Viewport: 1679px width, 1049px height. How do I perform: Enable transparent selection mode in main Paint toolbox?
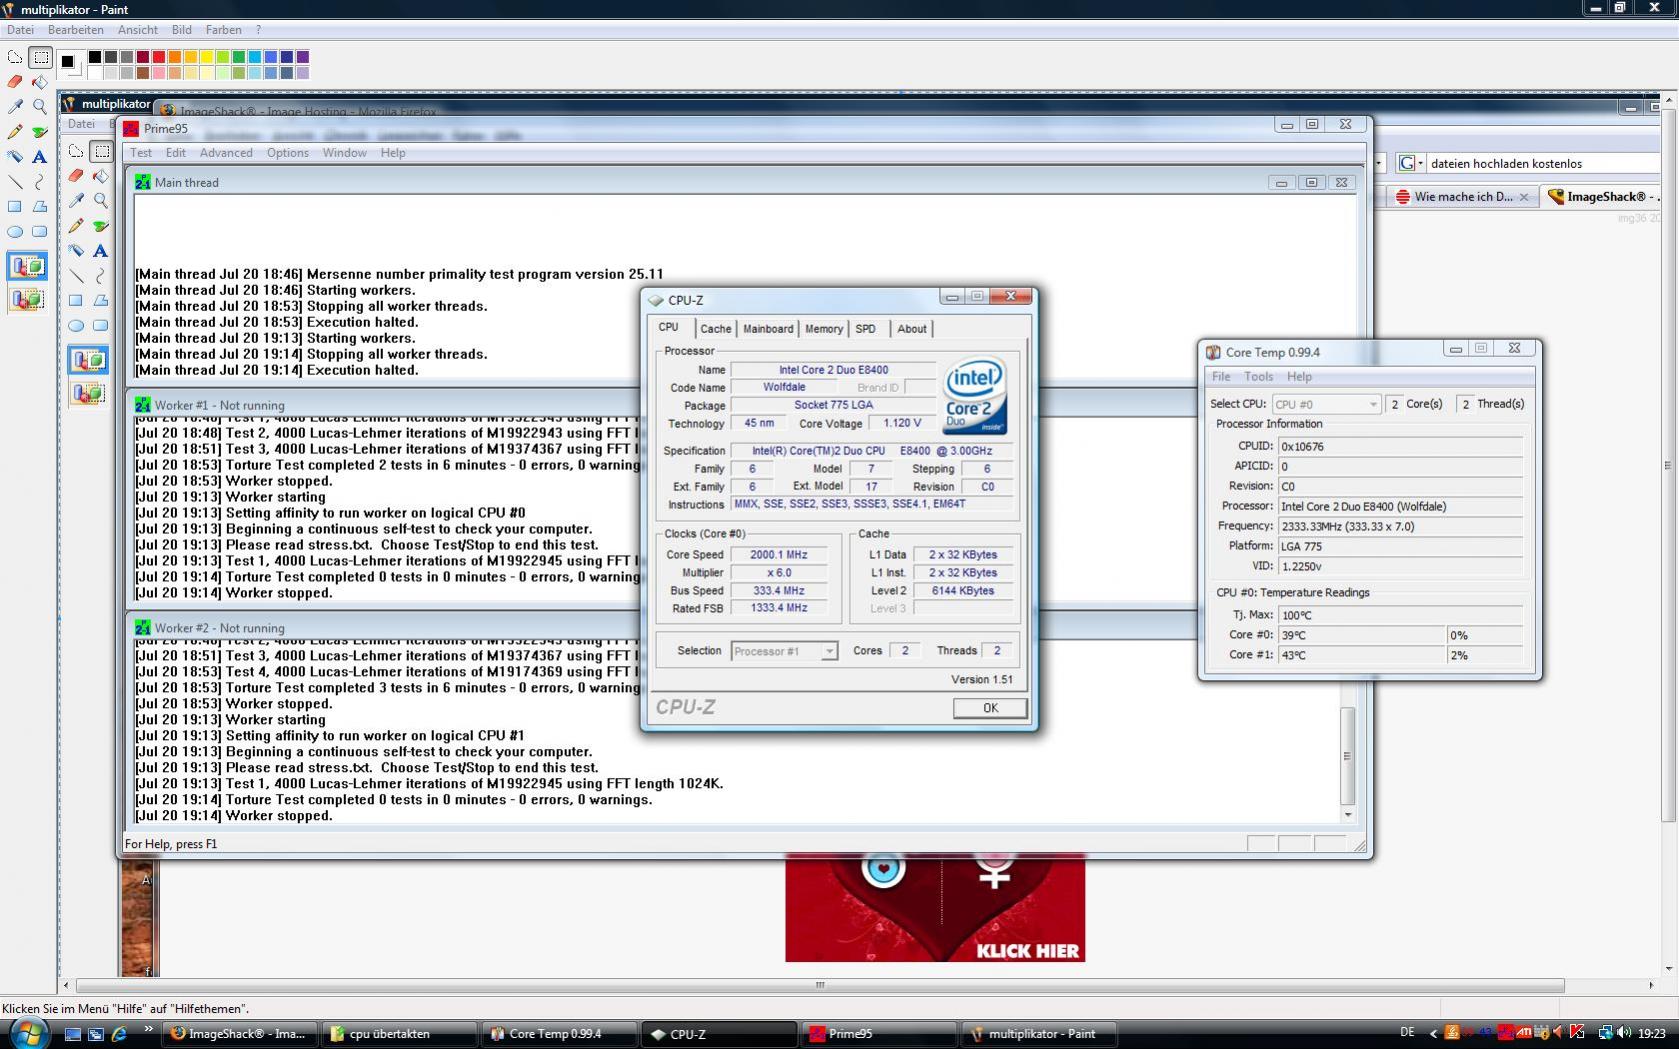[x=27, y=299]
